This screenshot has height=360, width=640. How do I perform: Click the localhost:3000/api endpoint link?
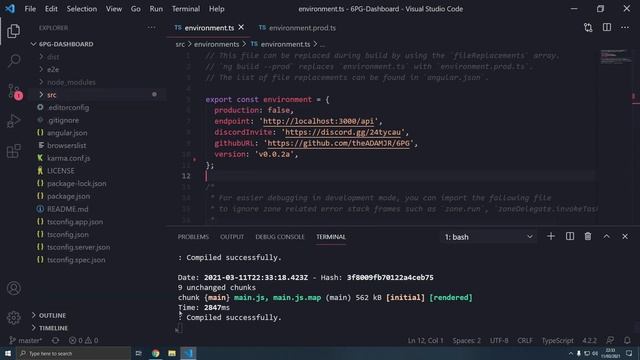point(318,121)
